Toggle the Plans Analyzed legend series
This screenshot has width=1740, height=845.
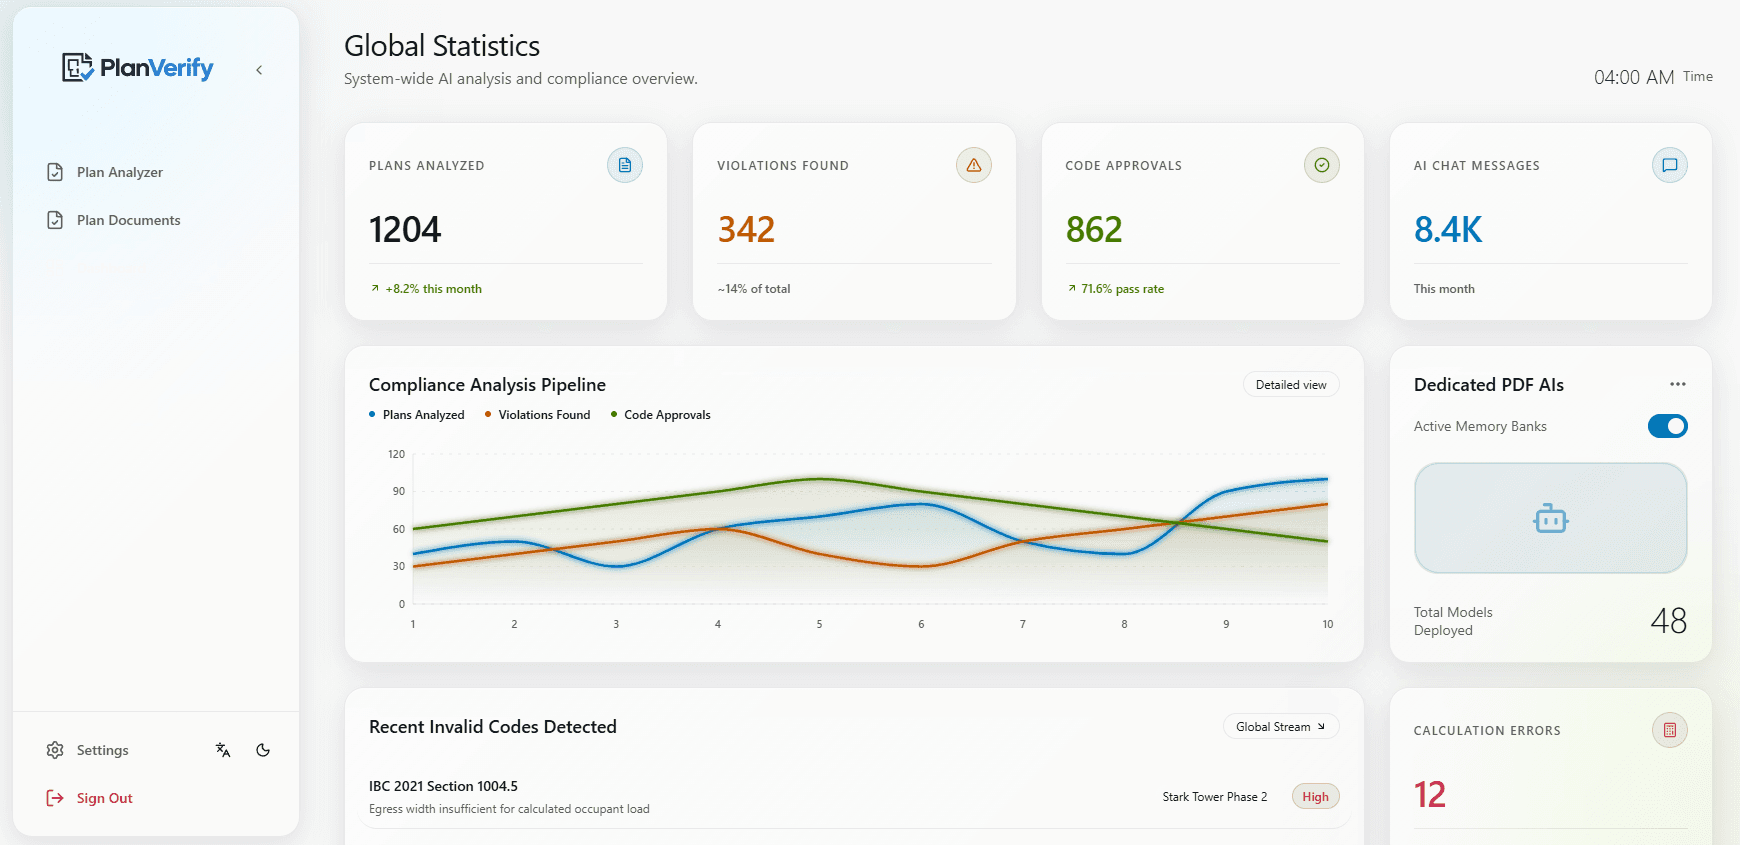click(417, 415)
